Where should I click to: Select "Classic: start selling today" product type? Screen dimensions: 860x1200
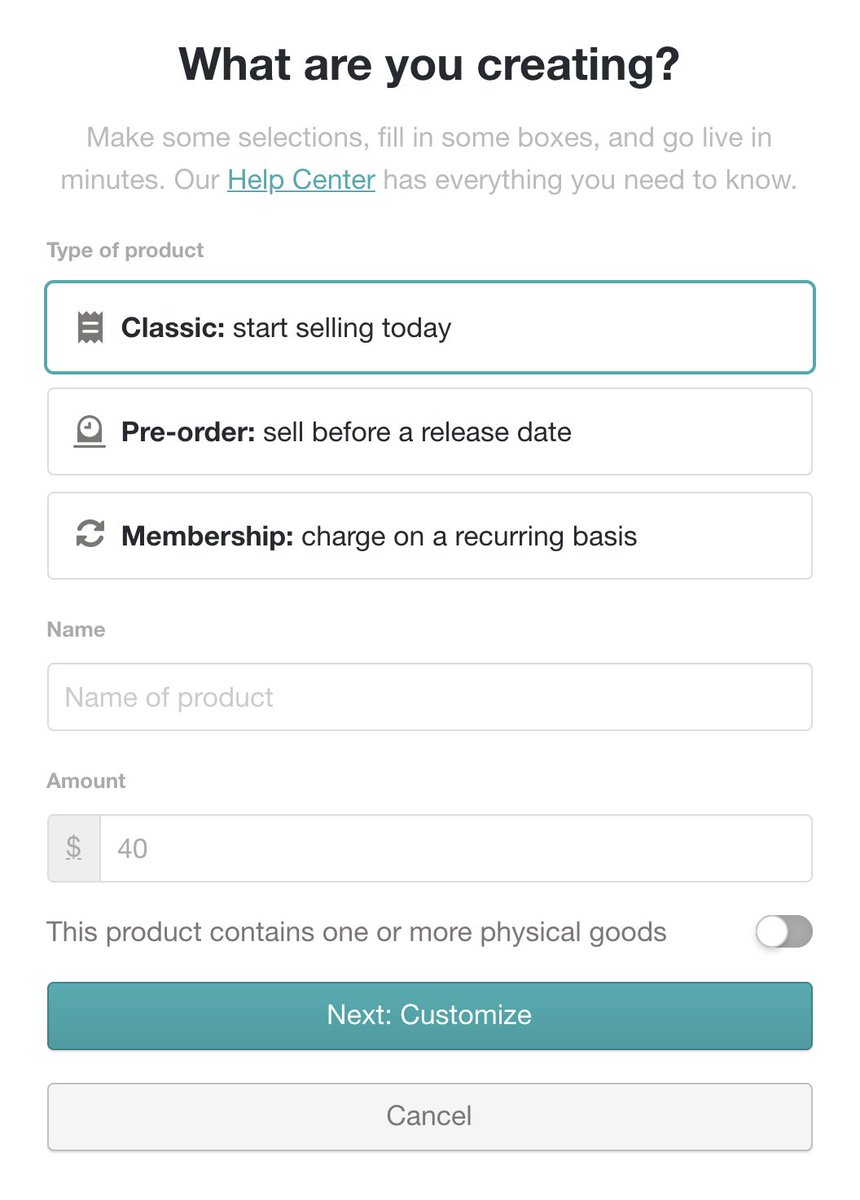(430, 327)
